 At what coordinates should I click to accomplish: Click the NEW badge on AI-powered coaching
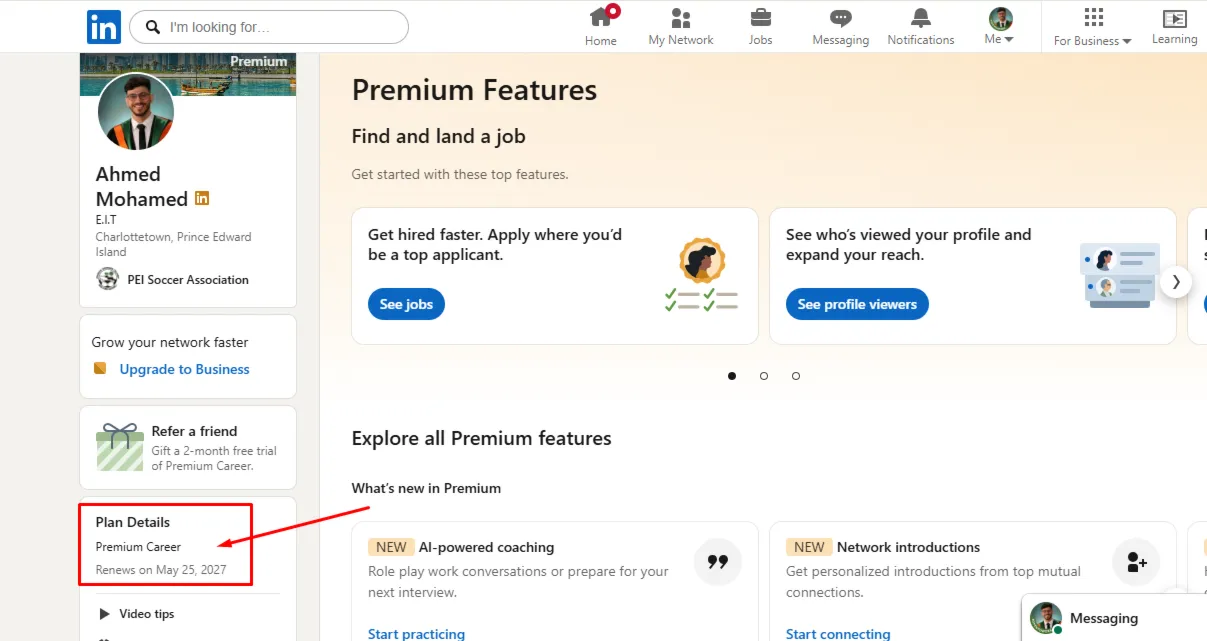[x=391, y=547]
